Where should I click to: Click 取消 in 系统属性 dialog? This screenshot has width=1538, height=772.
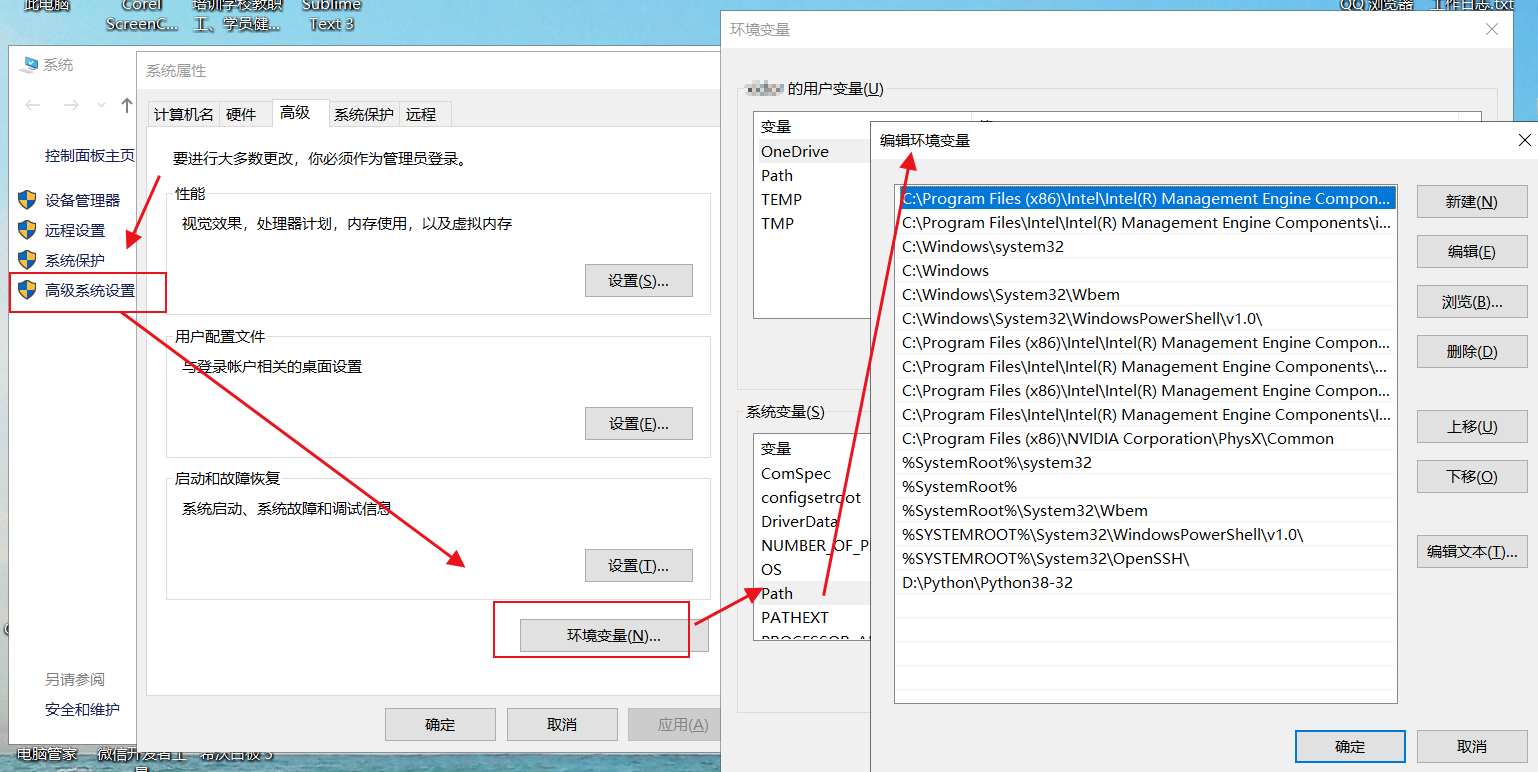pyautogui.click(x=562, y=725)
